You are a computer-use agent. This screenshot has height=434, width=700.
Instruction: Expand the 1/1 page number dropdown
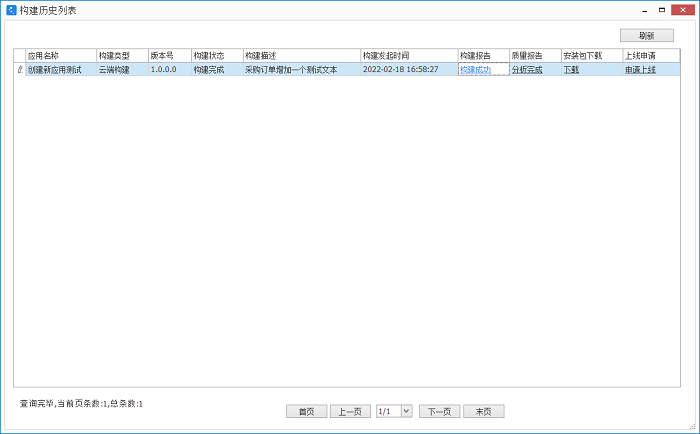406,411
